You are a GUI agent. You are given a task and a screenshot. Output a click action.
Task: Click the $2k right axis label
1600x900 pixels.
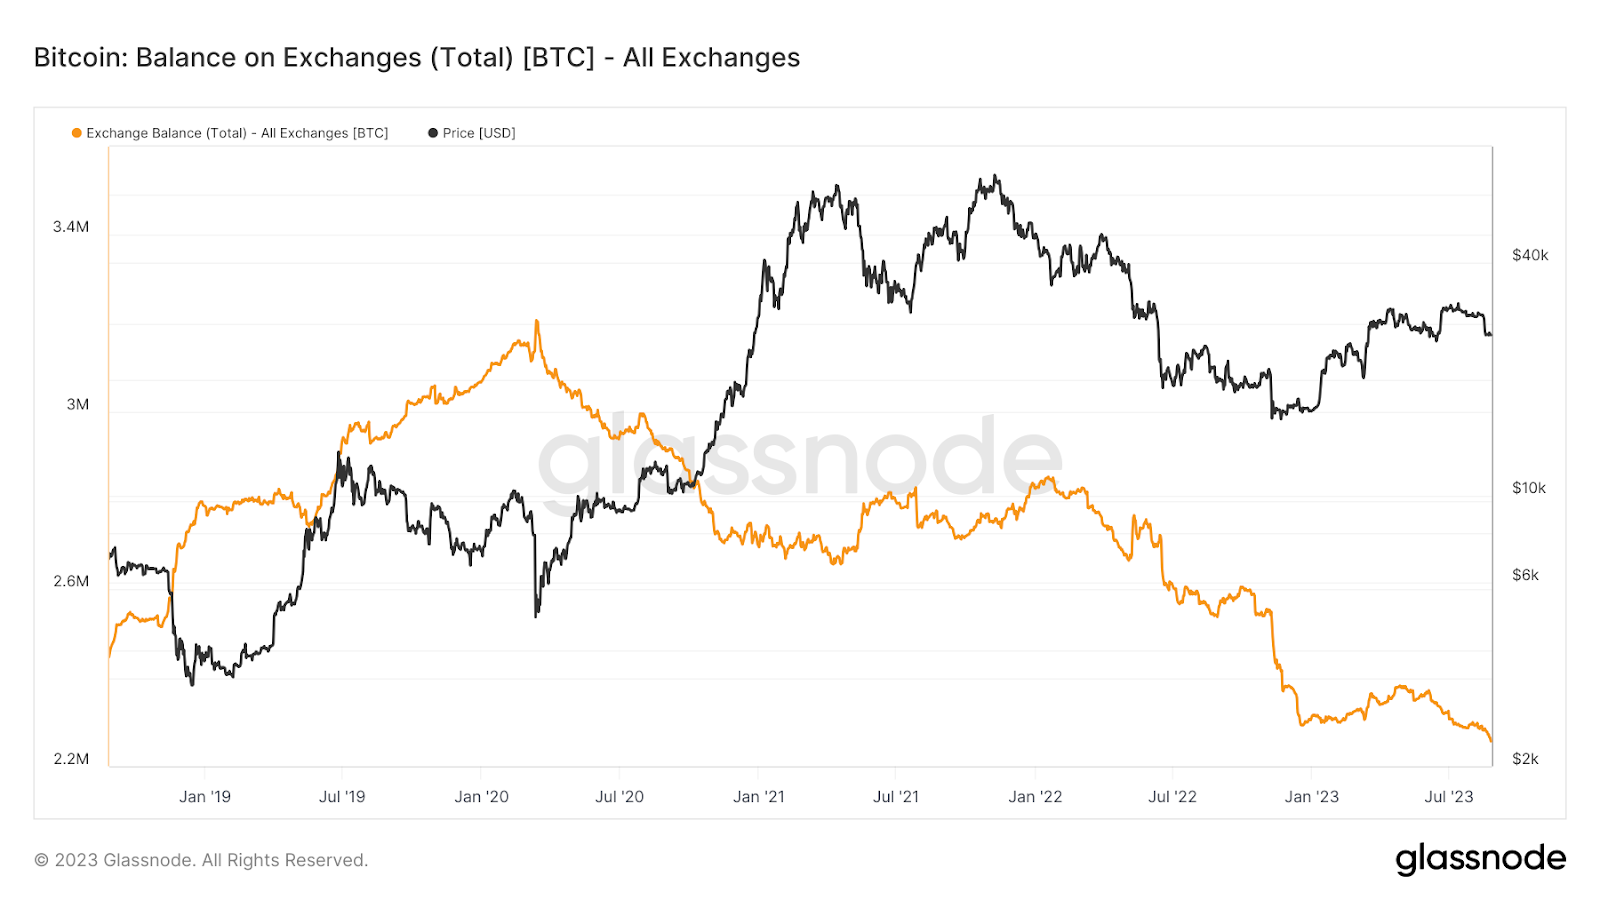tap(1526, 759)
